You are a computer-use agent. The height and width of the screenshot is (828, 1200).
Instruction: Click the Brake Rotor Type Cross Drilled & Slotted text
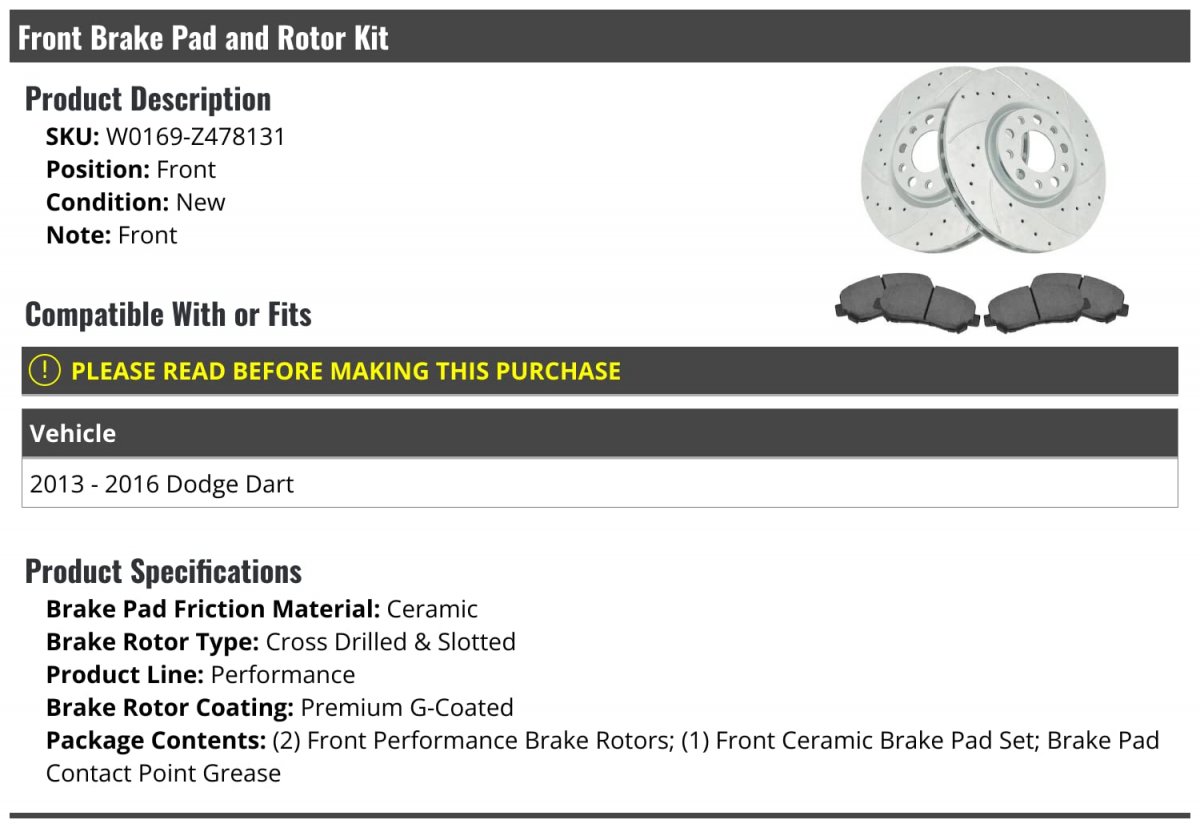(281, 642)
